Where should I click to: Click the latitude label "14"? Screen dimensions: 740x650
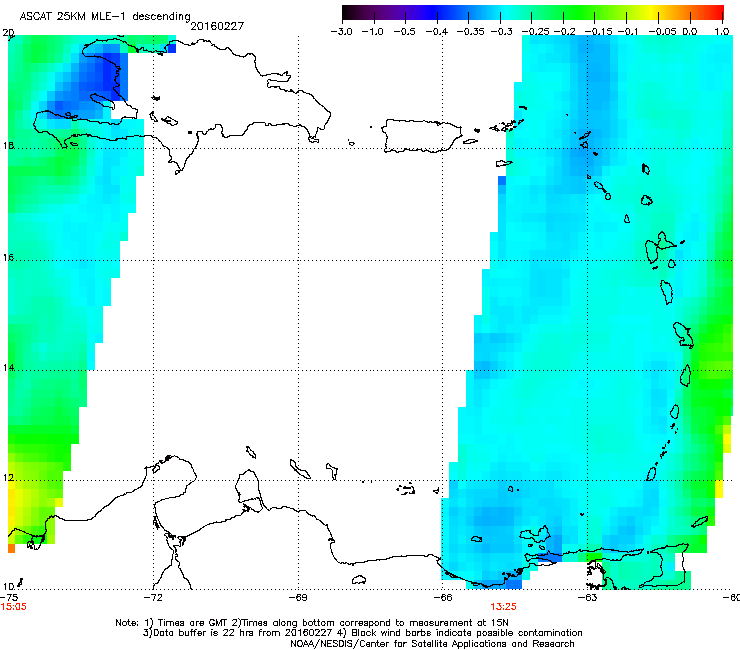tap(8, 368)
